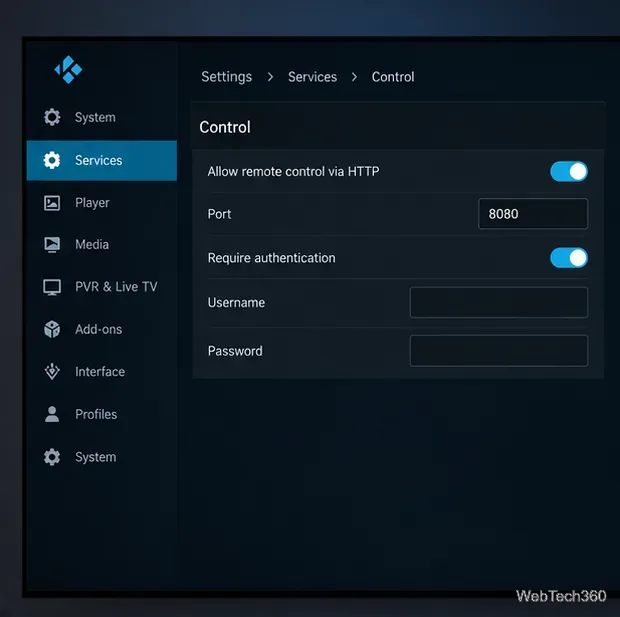
Task: Click the 'Password' label text
Action: point(235,351)
